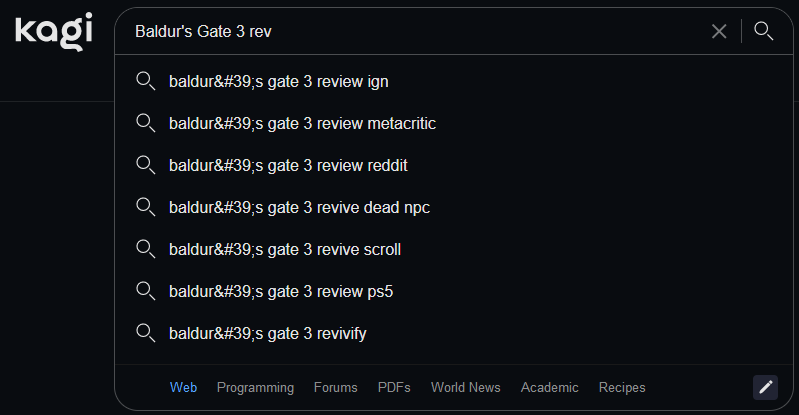Clear the search box with the X icon
The image size is (799, 415).
[719, 31]
